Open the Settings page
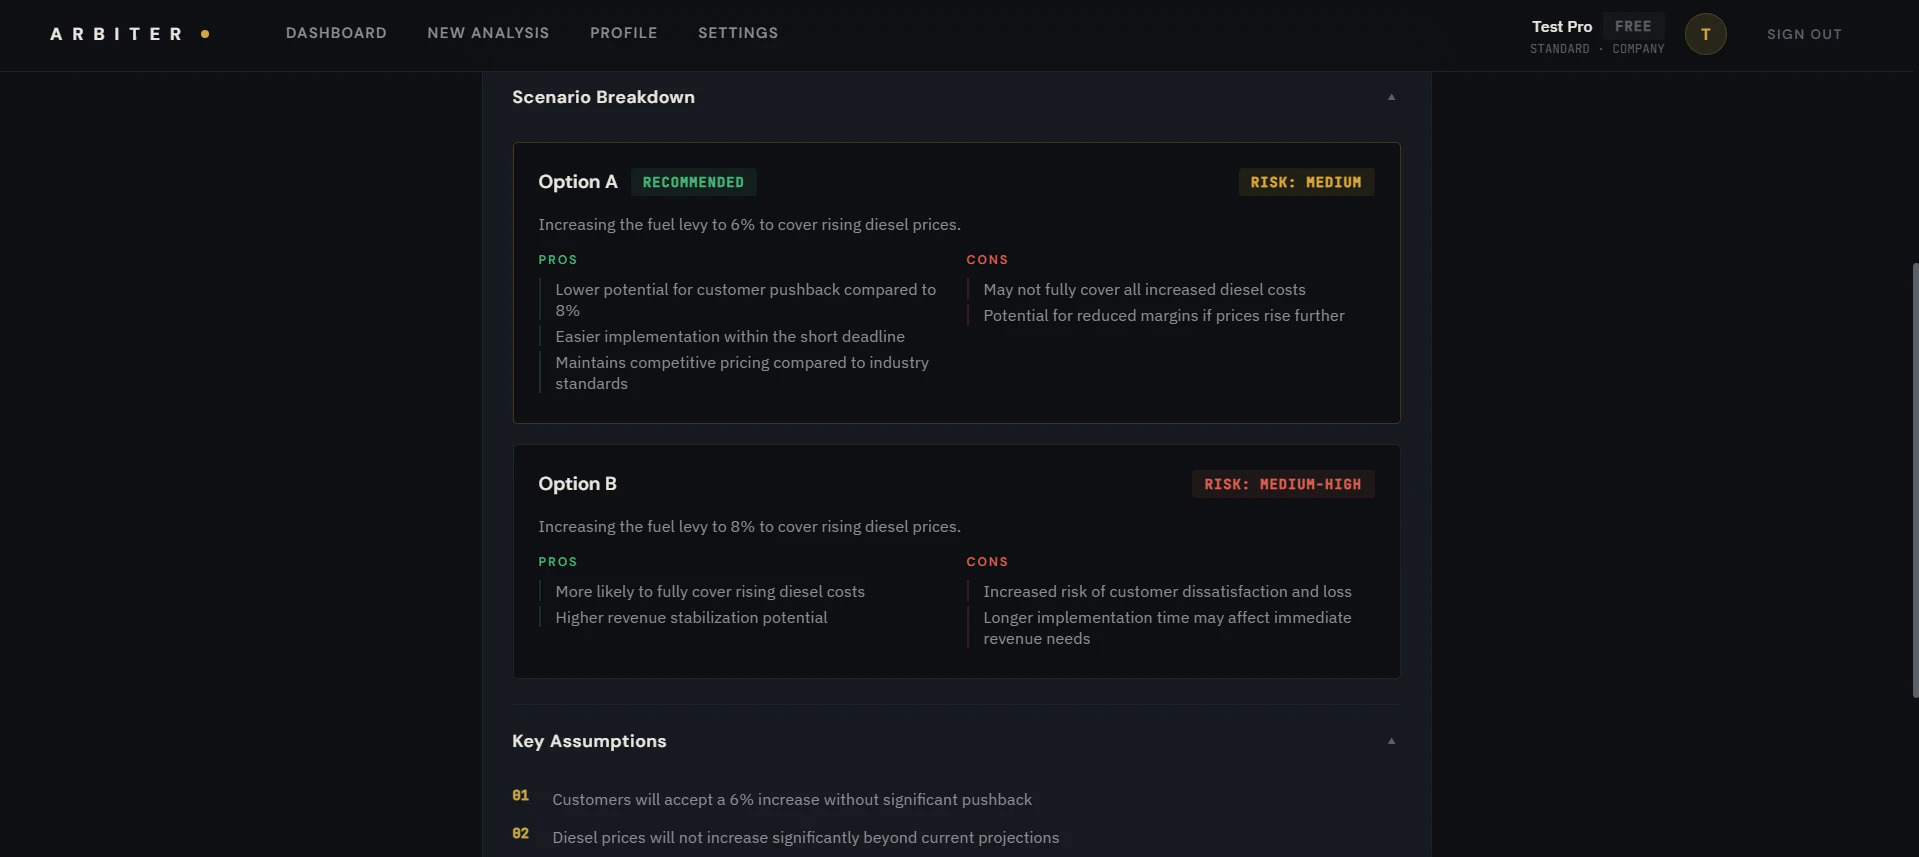Image resolution: width=1919 pixels, height=857 pixels. pyautogui.click(x=738, y=33)
